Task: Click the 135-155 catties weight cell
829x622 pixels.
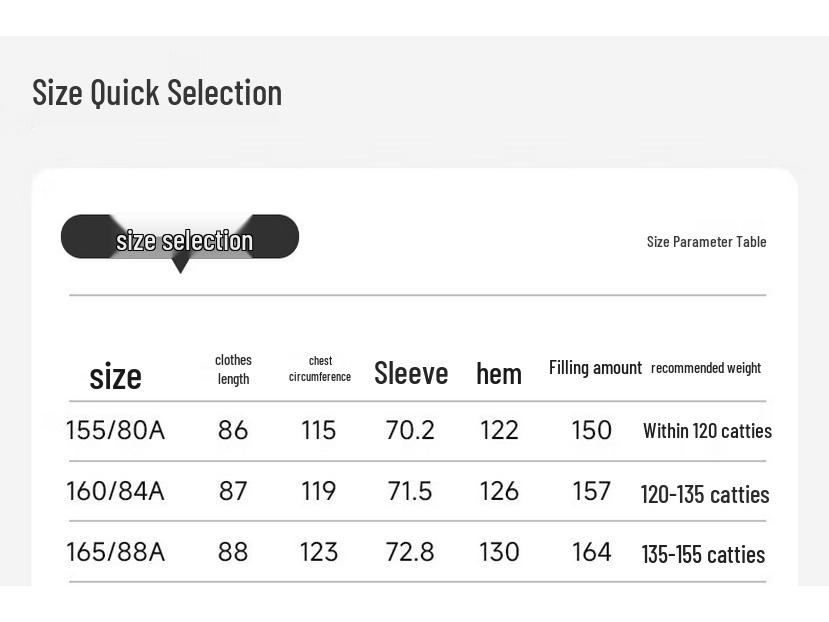Action: [x=703, y=554]
